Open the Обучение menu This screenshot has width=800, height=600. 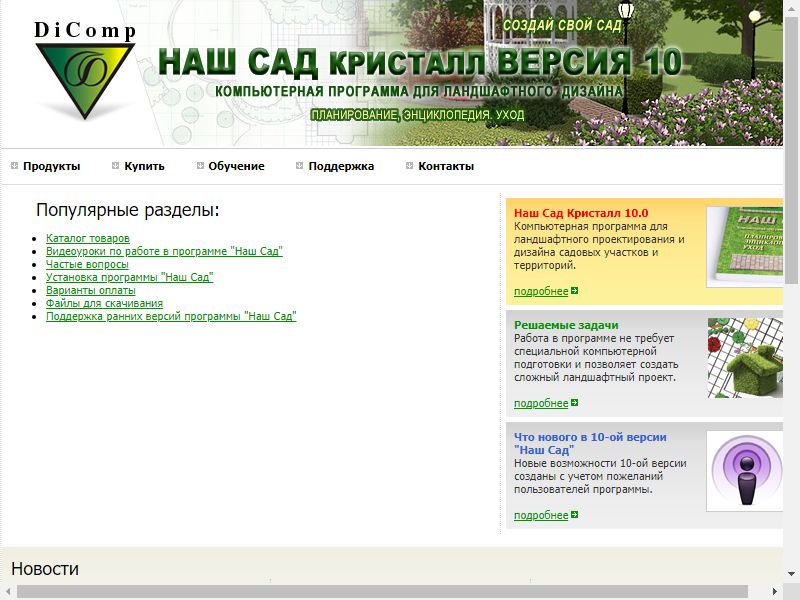(236, 166)
